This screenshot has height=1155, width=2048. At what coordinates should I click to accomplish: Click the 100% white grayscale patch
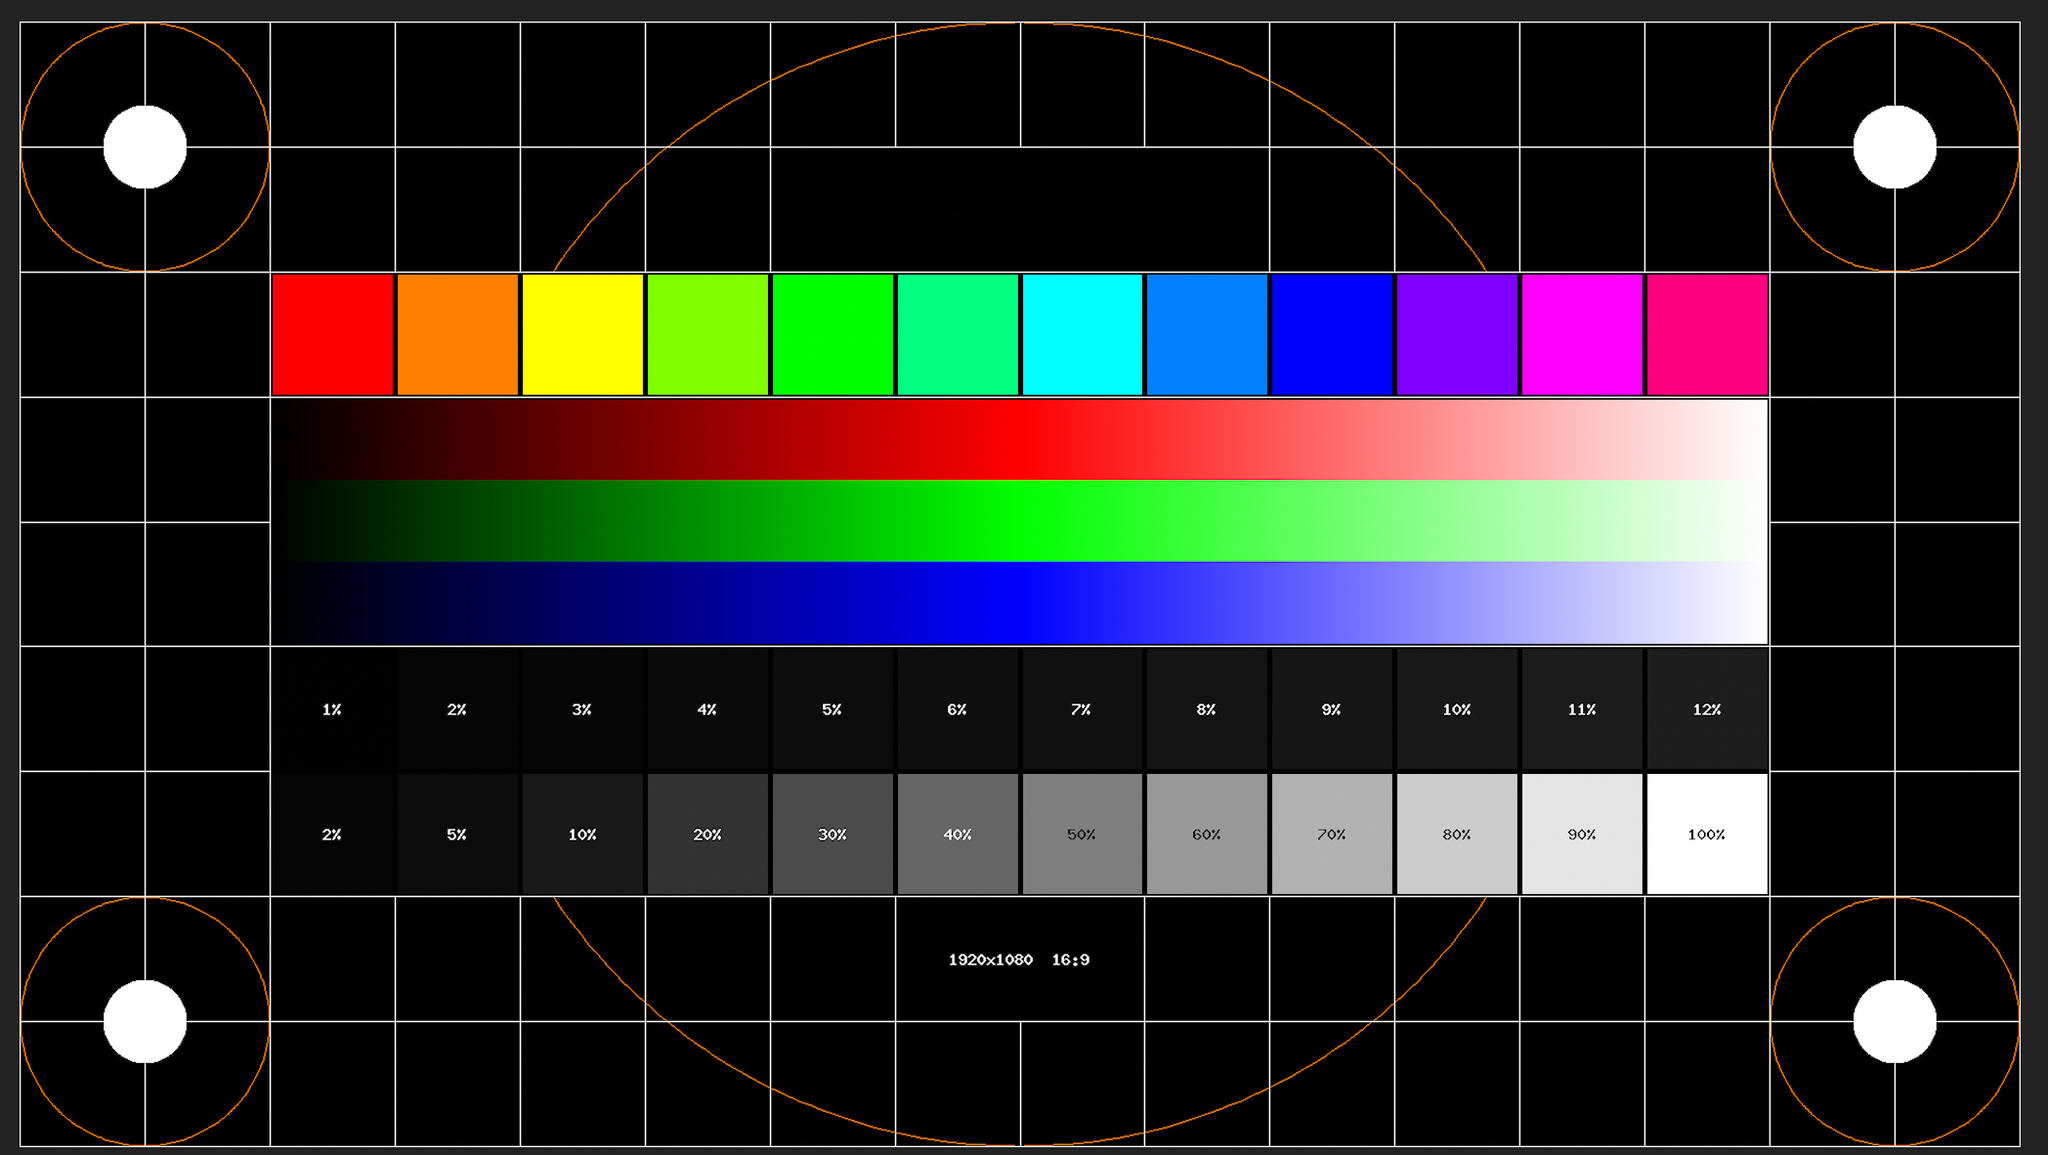[x=1707, y=834]
